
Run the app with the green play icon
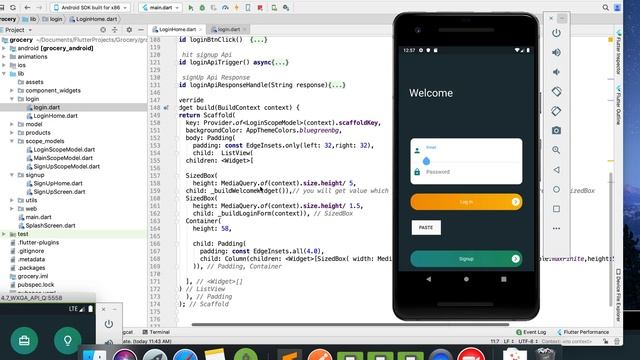[x=191, y=8]
